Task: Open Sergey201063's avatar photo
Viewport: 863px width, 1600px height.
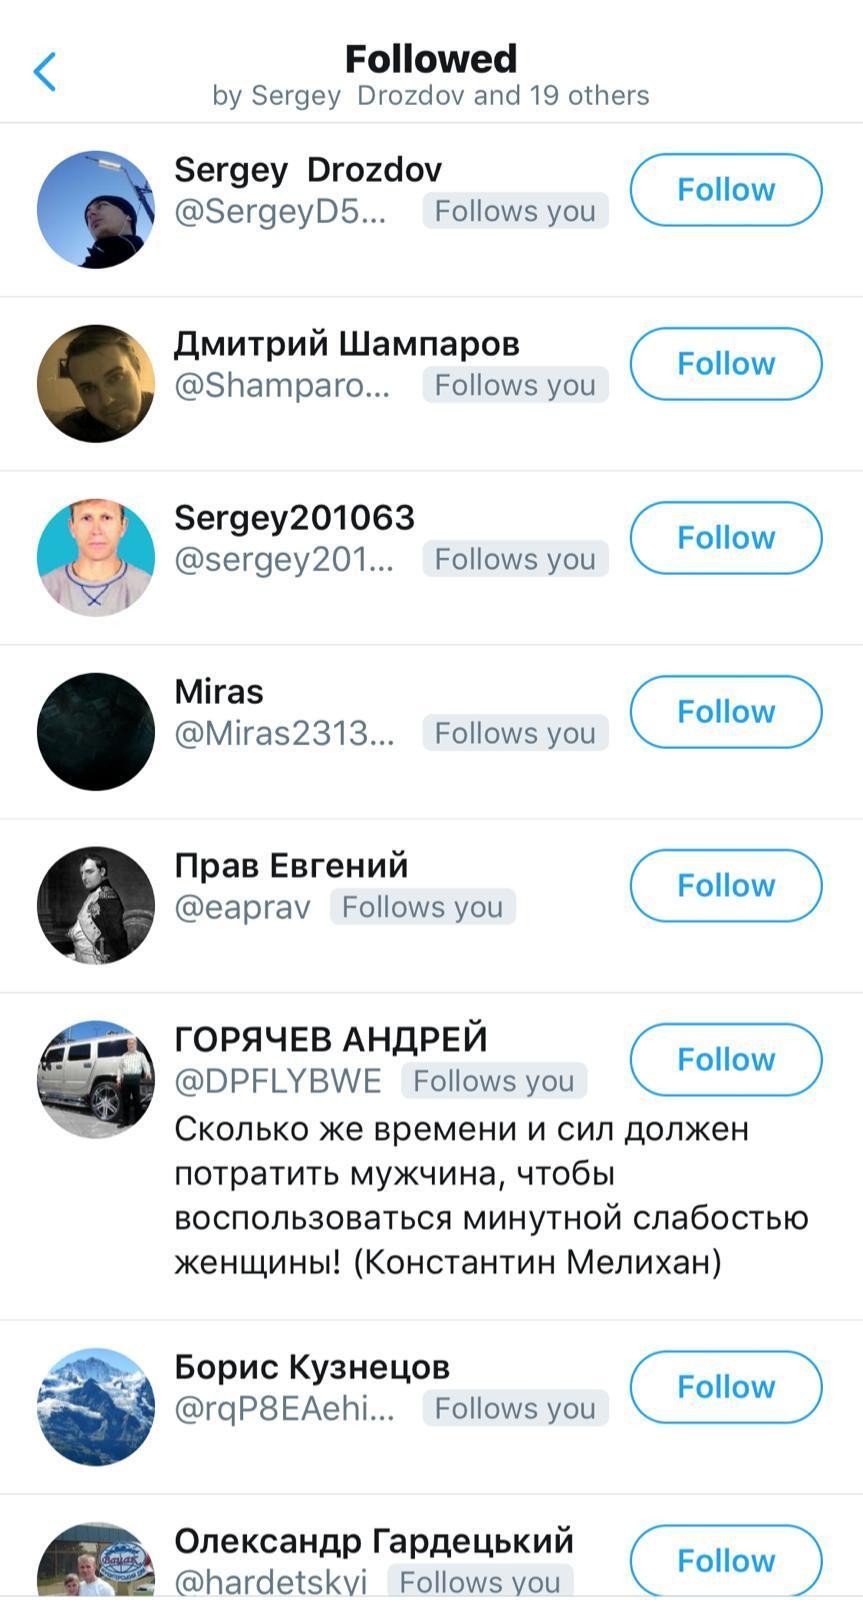Action: point(96,558)
